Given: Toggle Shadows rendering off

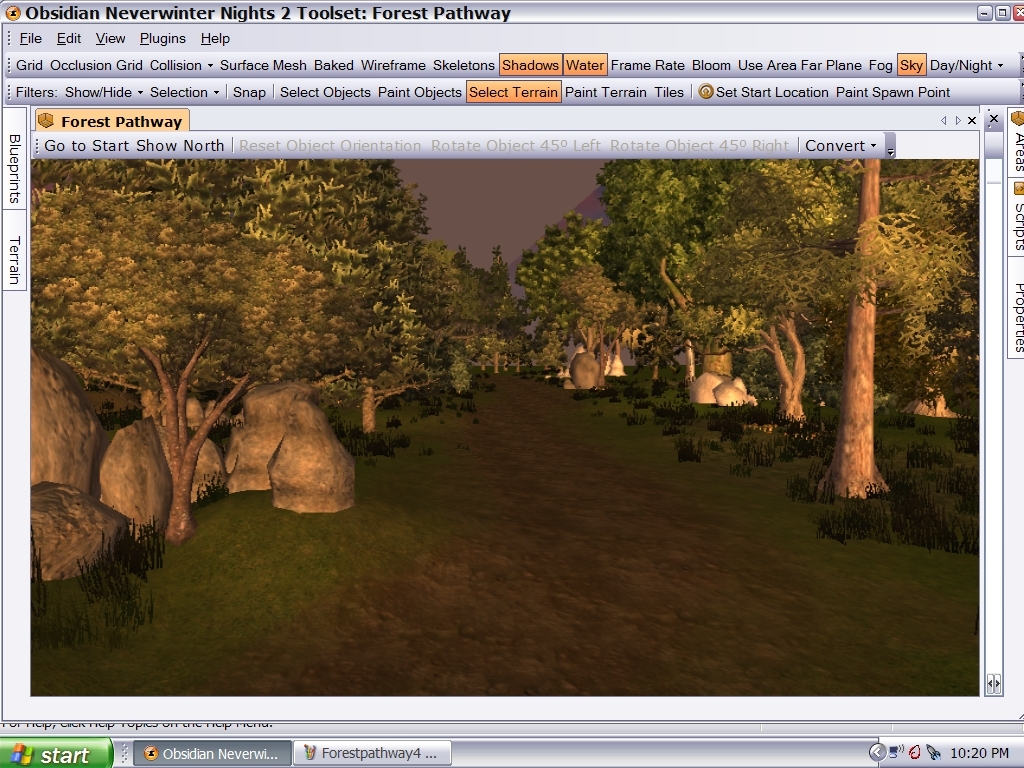Looking at the screenshot, I should 530,65.
